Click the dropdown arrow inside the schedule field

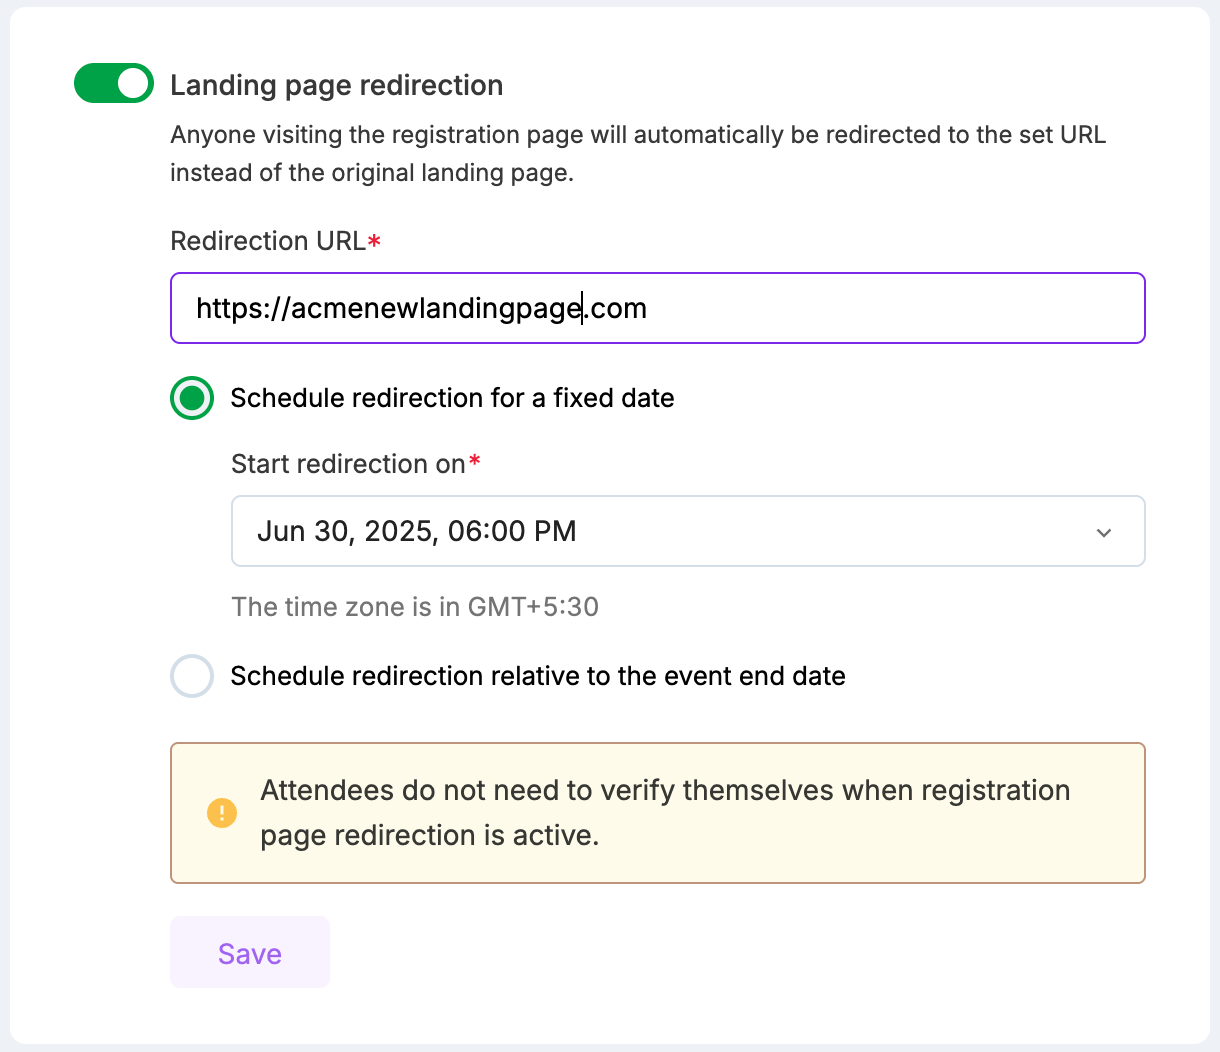tap(1104, 533)
